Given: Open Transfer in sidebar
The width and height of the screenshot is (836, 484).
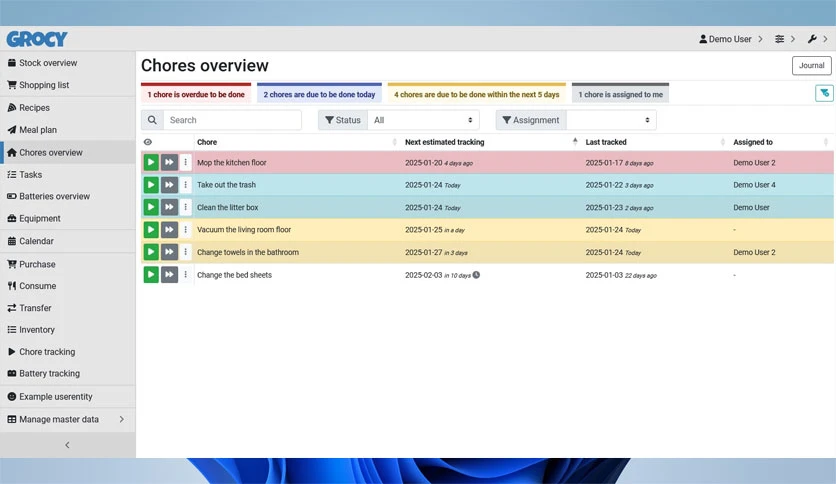Looking at the screenshot, I should (x=67, y=308).
